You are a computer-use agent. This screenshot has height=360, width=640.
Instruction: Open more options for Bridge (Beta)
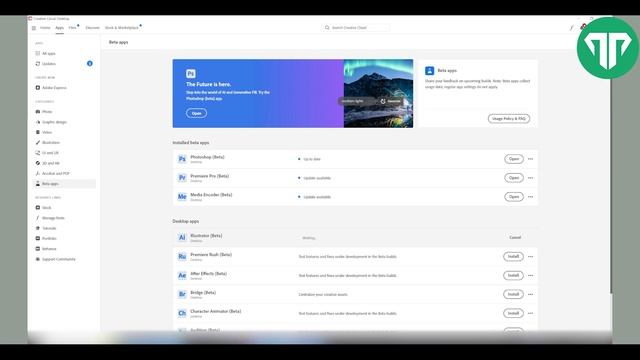point(530,294)
